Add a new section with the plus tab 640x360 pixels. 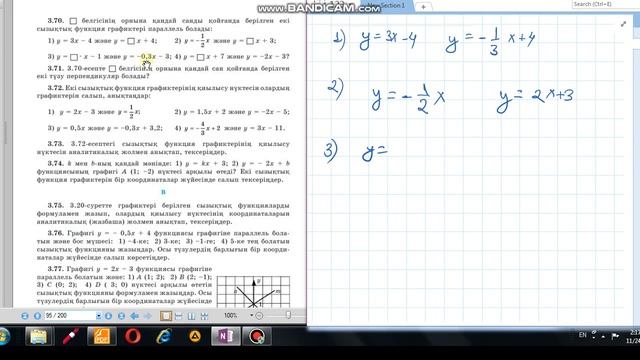pyautogui.click(x=423, y=7)
